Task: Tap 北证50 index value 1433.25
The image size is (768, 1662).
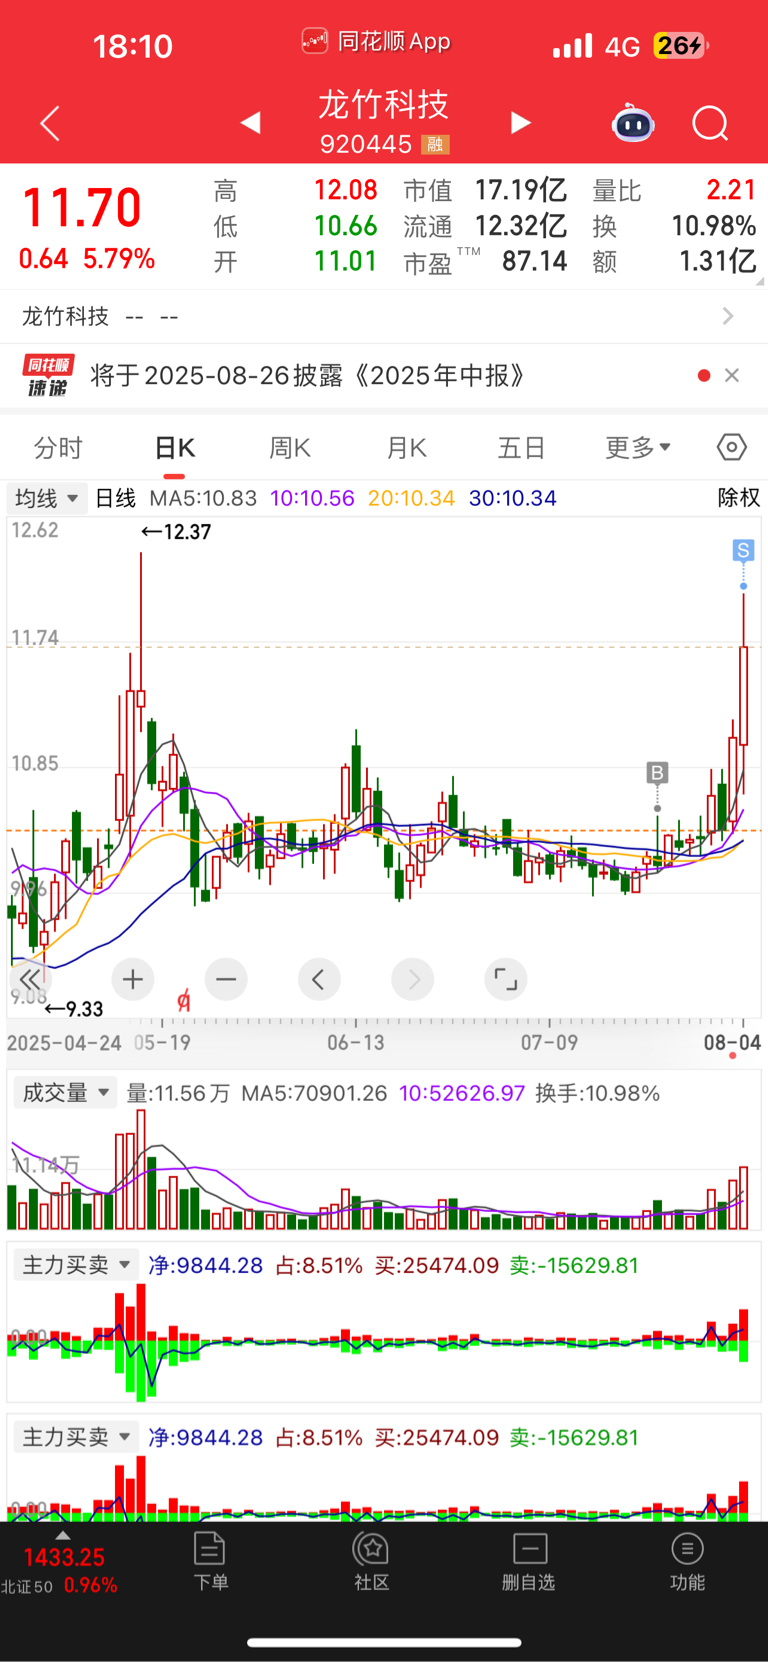Action: pyautogui.click(x=64, y=1557)
